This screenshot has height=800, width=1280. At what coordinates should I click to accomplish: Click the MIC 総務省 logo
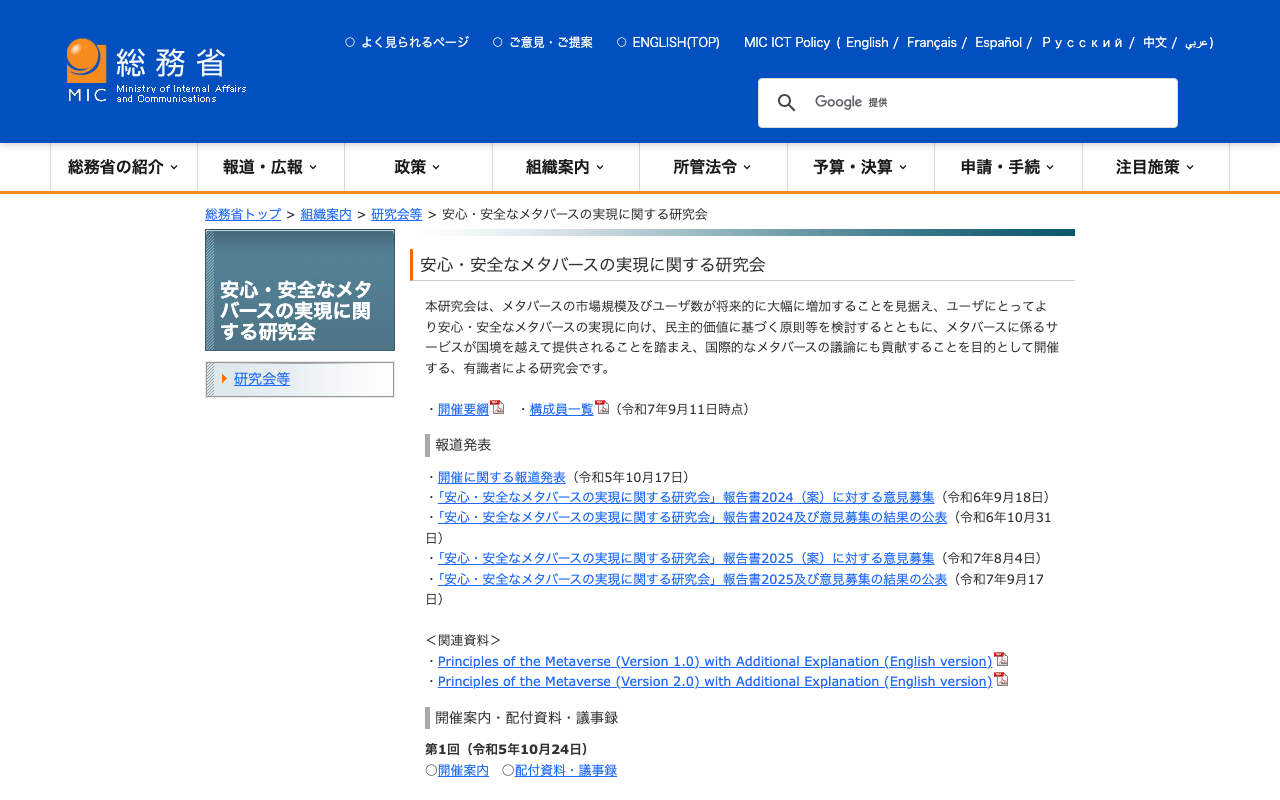point(157,71)
